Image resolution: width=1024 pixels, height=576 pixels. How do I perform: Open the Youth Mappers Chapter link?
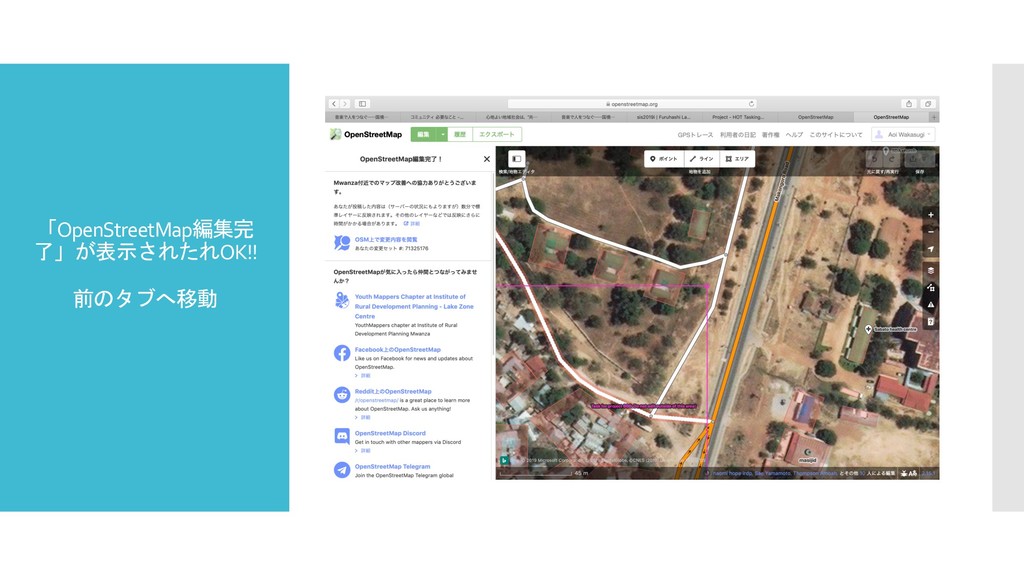pos(414,306)
